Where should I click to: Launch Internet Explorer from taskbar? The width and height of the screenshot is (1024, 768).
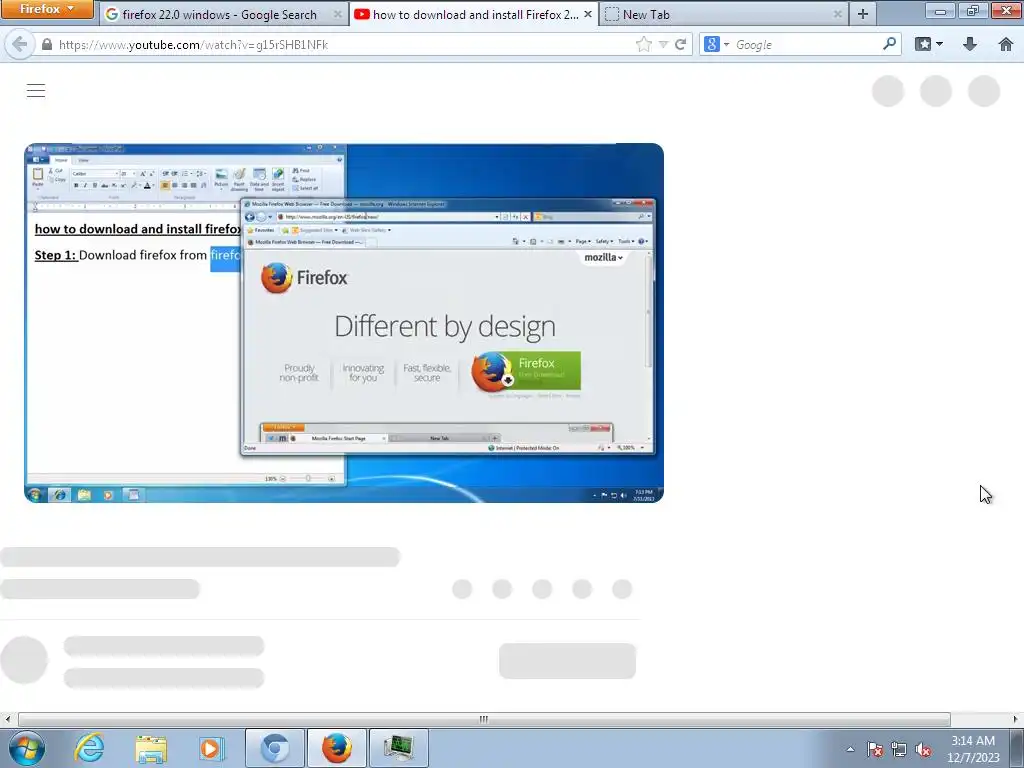pos(89,748)
